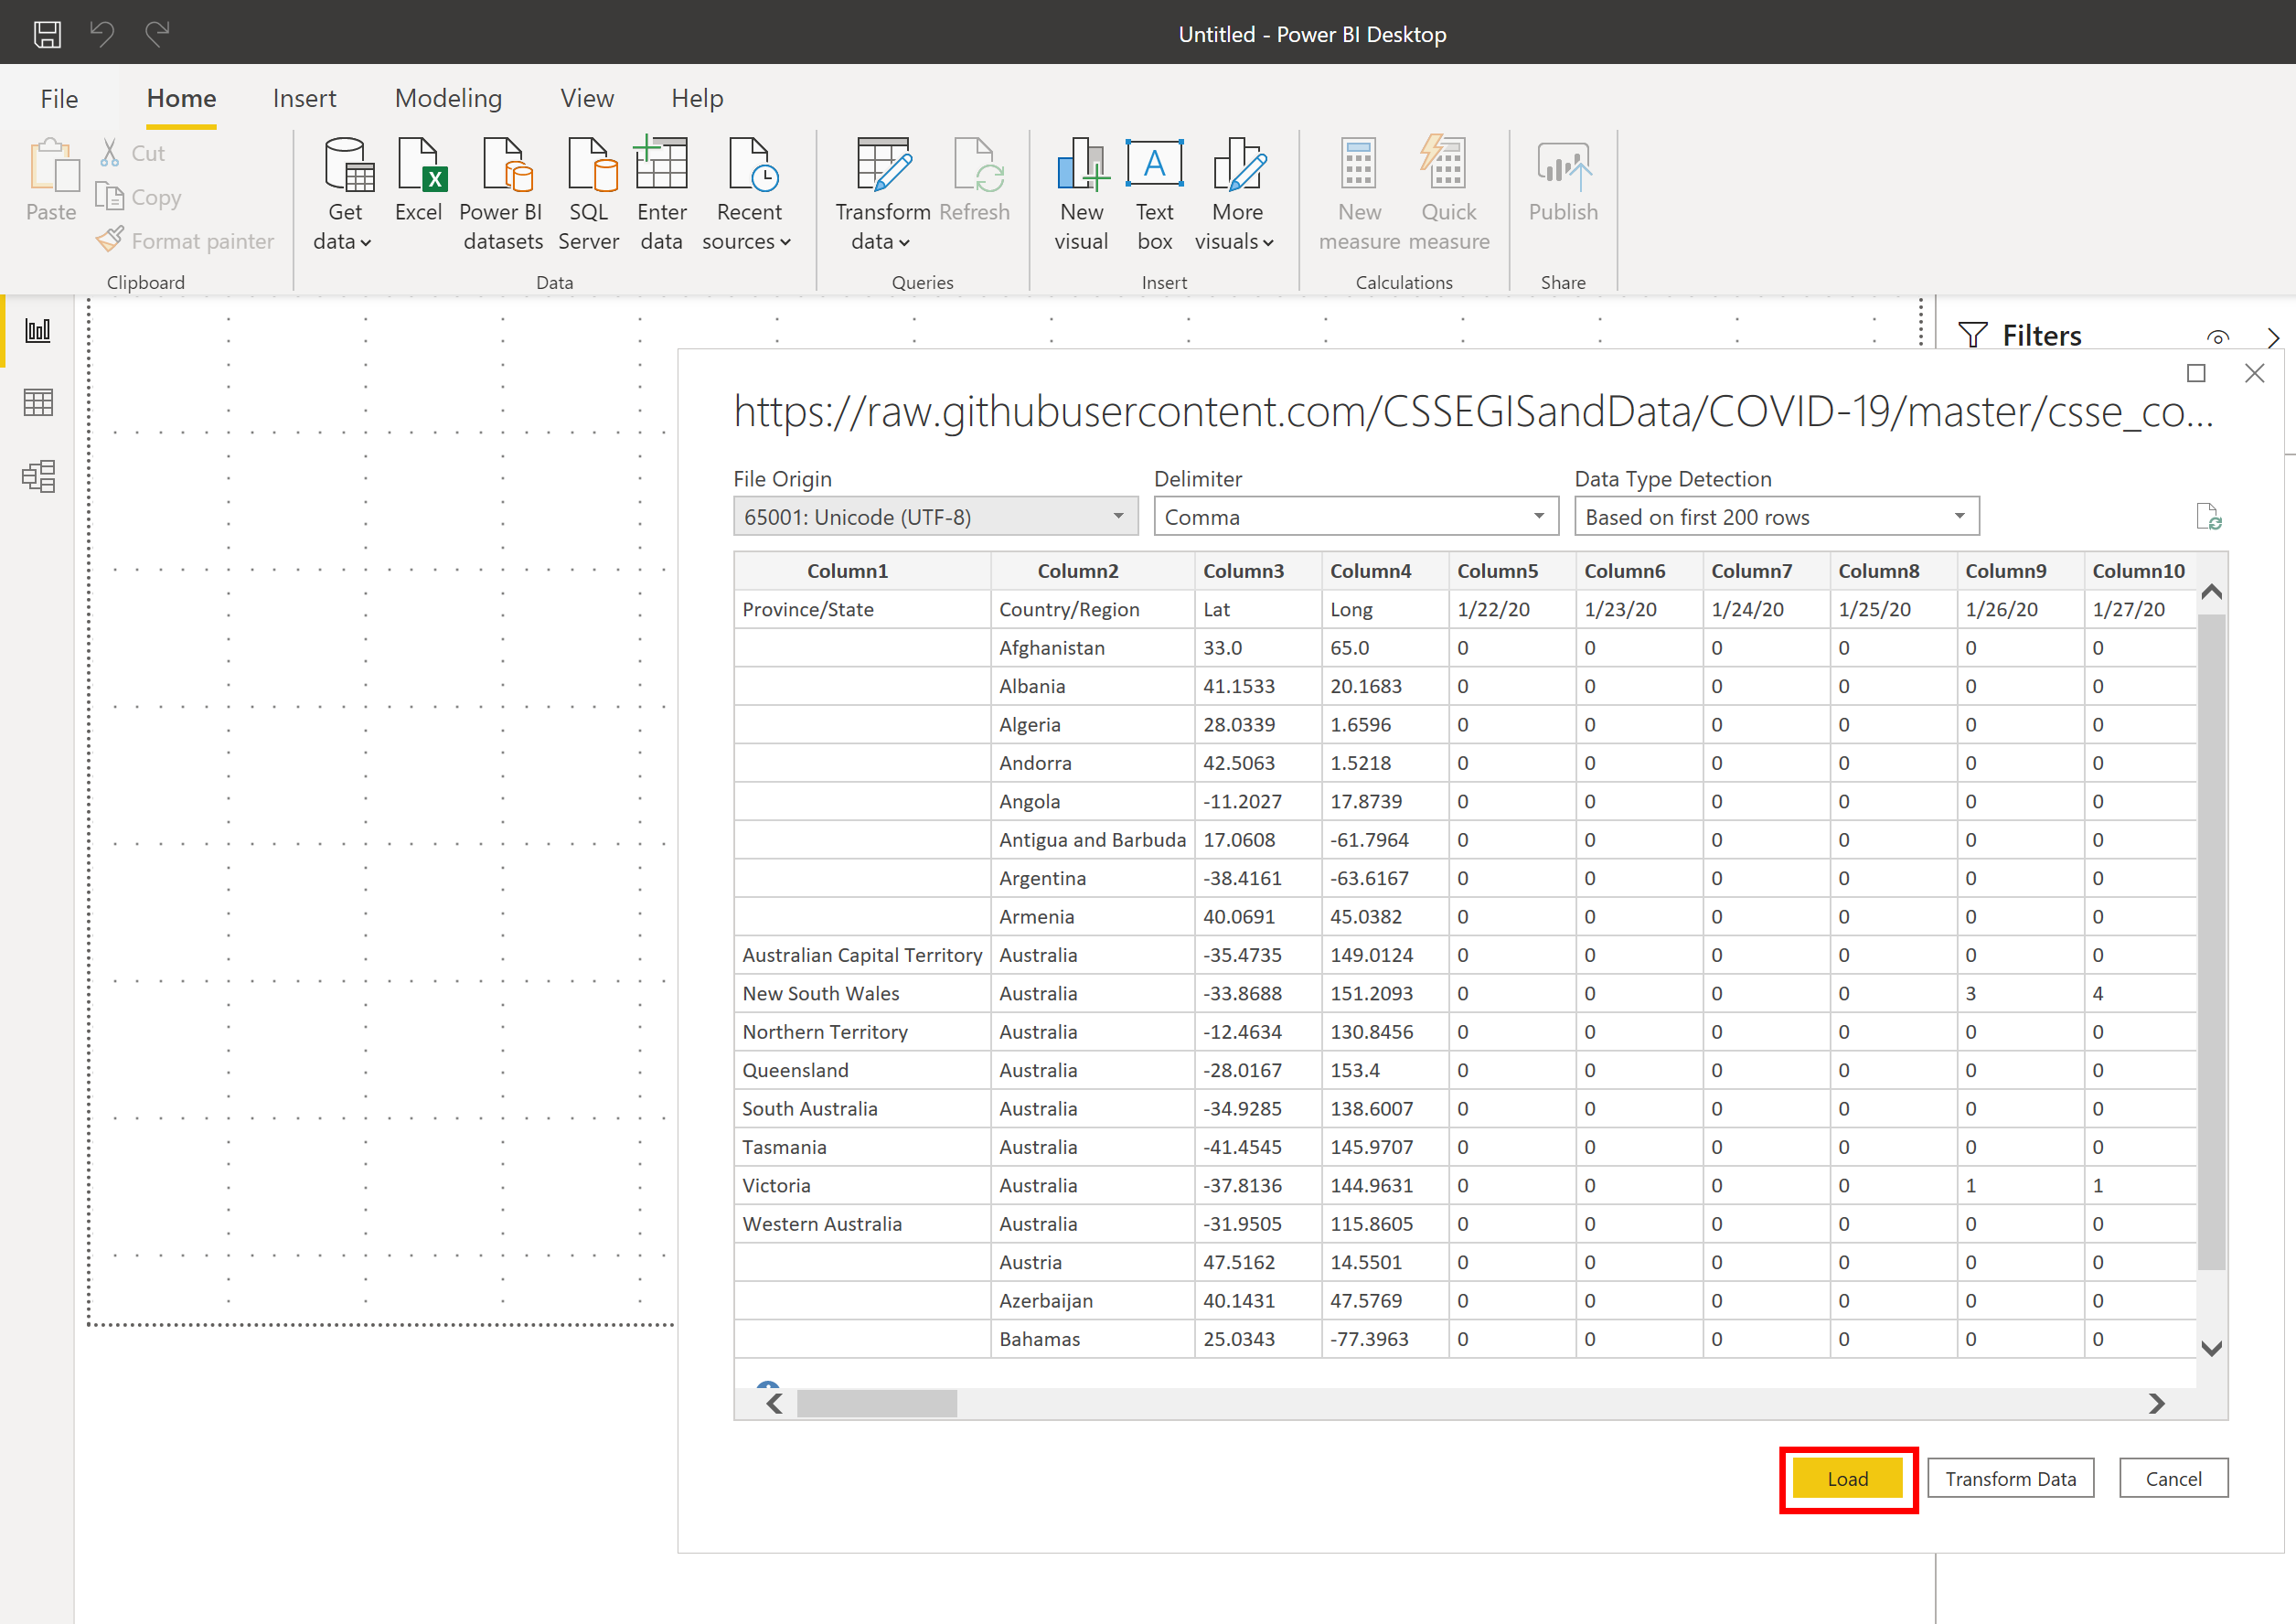Click the Save icon in the title bar
The image size is (2296, 1624).
tap(47, 34)
